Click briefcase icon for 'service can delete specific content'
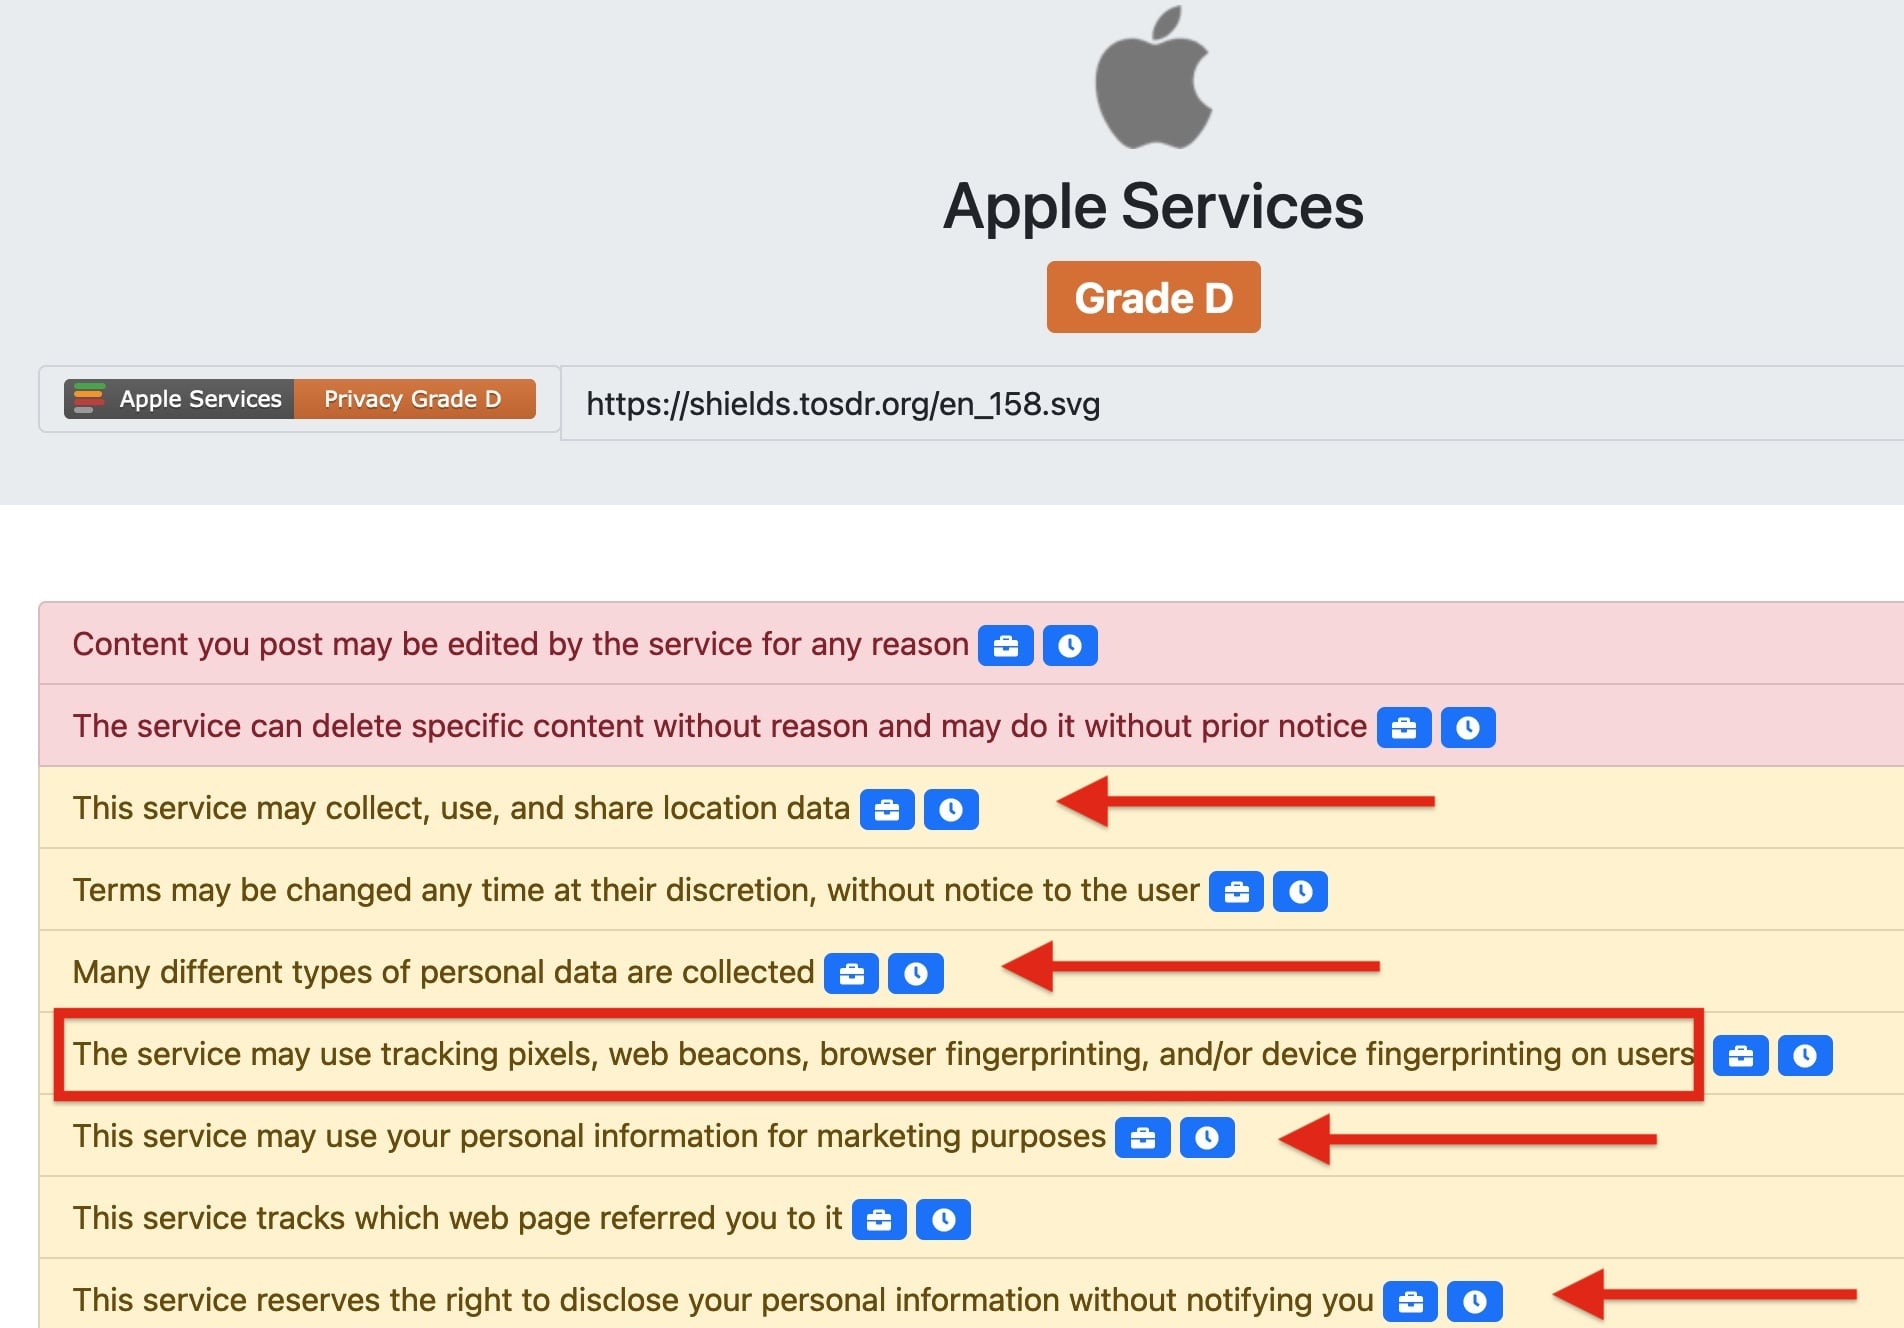This screenshot has width=1904, height=1328. pyautogui.click(x=1404, y=727)
